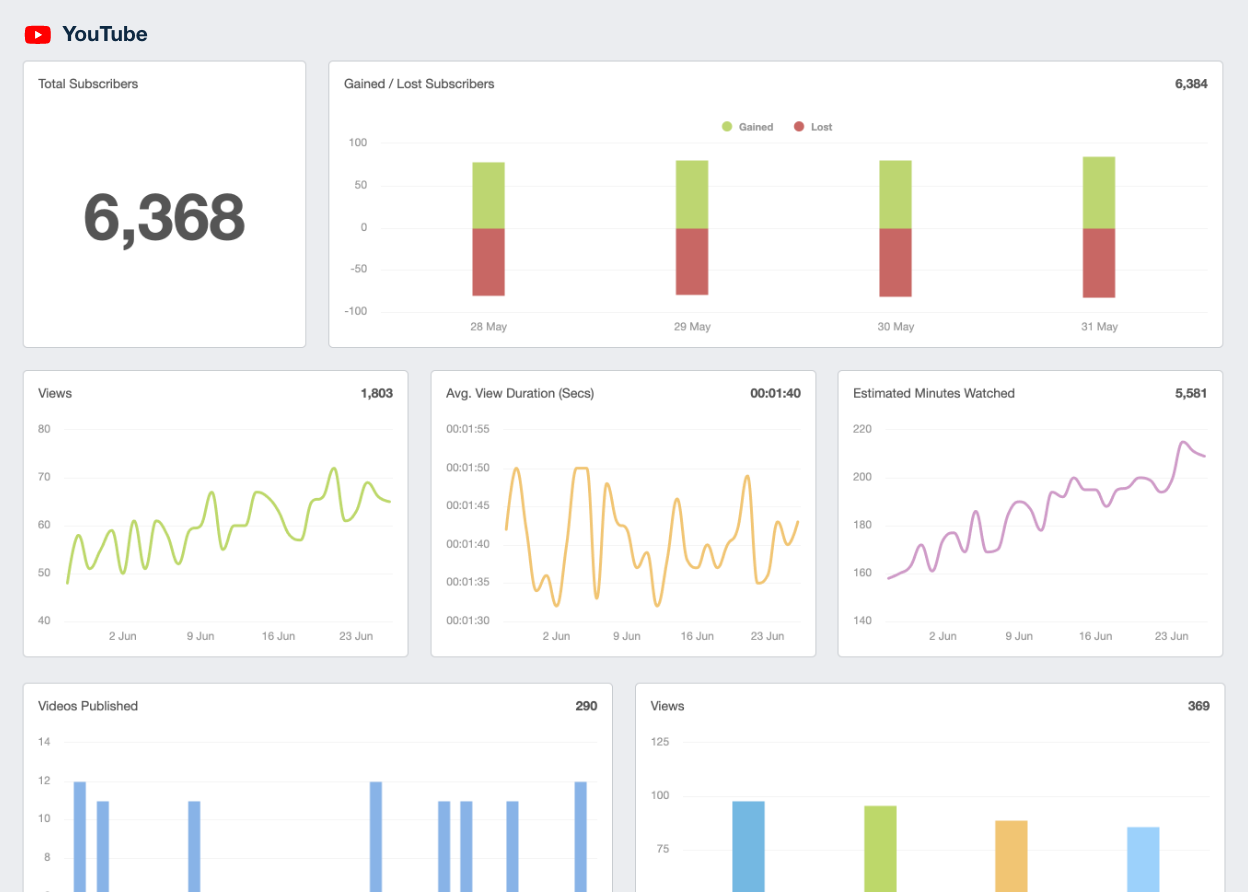Toggle the Gained legend entry
This screenshot has height=892, width=1248.
pyautogui.click(x=747, y=127)
